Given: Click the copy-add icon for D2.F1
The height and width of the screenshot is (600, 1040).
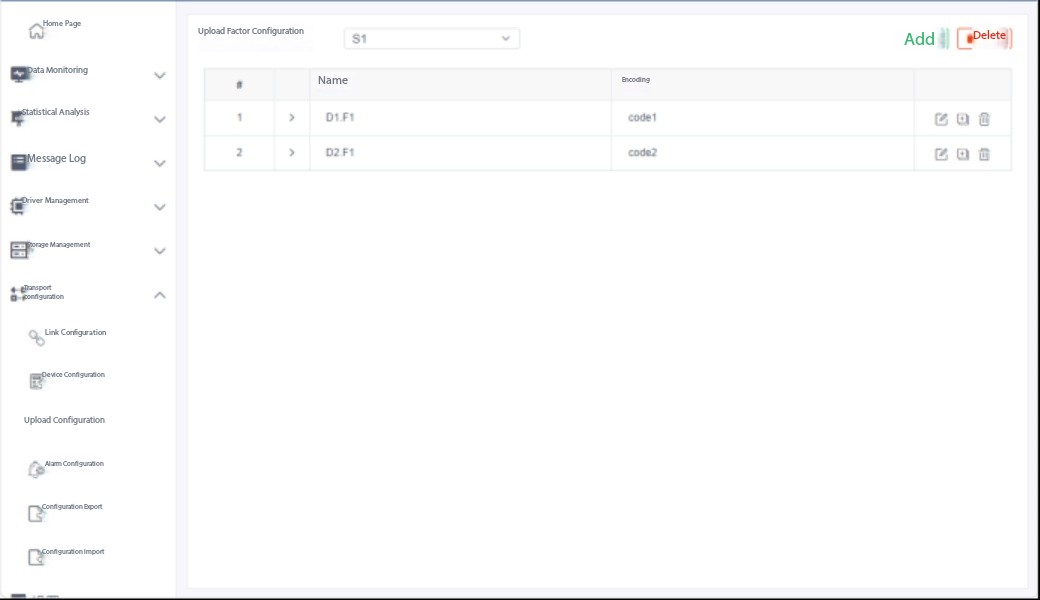Looking at the screenshot, I should pyautogui.click(x=963, y=154).
